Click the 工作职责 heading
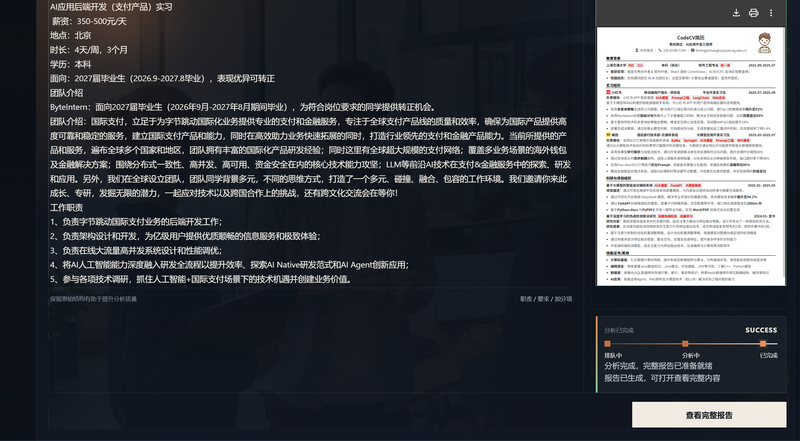Screen dimensions: 800x441 [x=66, y=208]
